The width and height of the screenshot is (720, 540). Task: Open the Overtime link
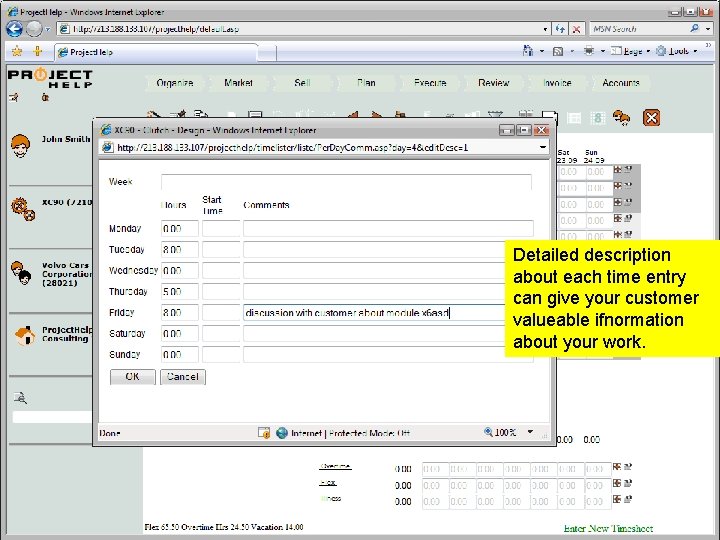point(335,466)
